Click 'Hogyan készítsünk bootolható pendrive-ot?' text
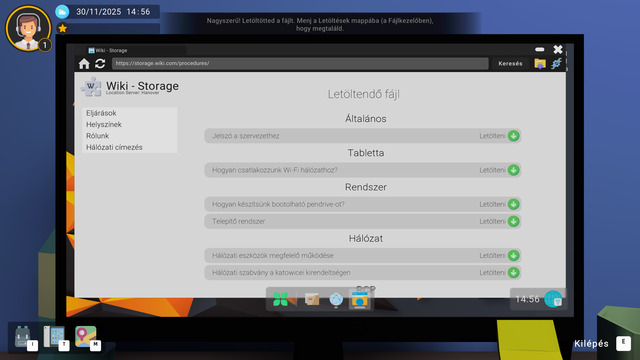Viewport: 640px width, 360px height. (x=278, y=204)
